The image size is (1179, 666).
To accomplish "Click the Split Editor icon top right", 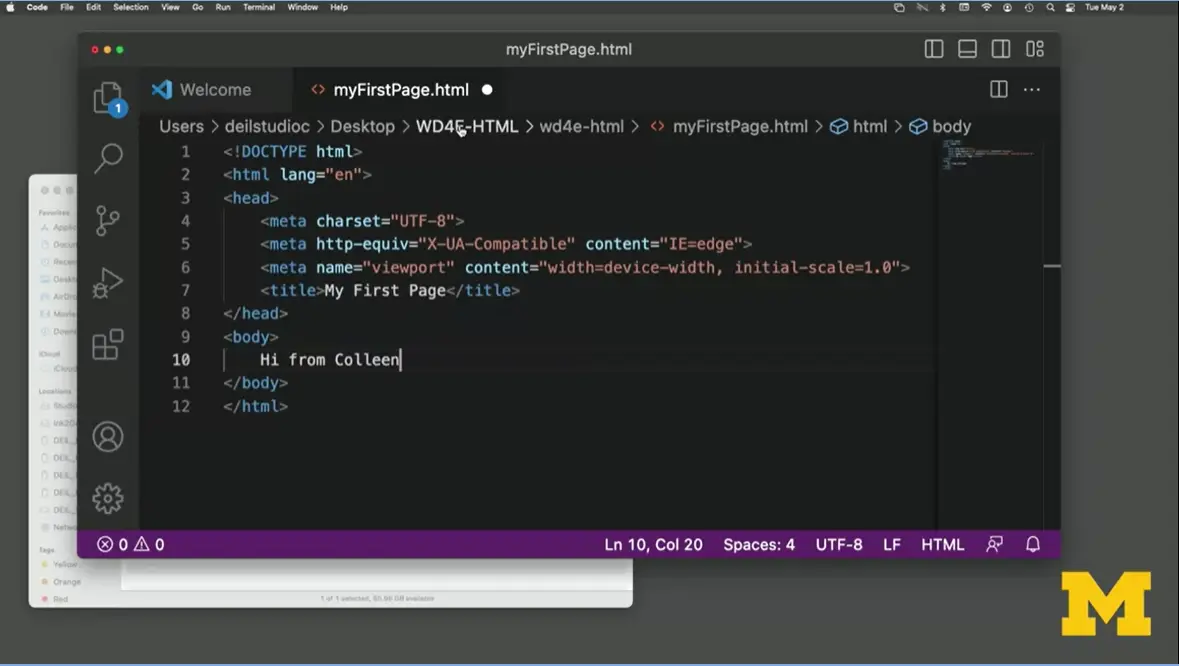I will pos(998,89).
